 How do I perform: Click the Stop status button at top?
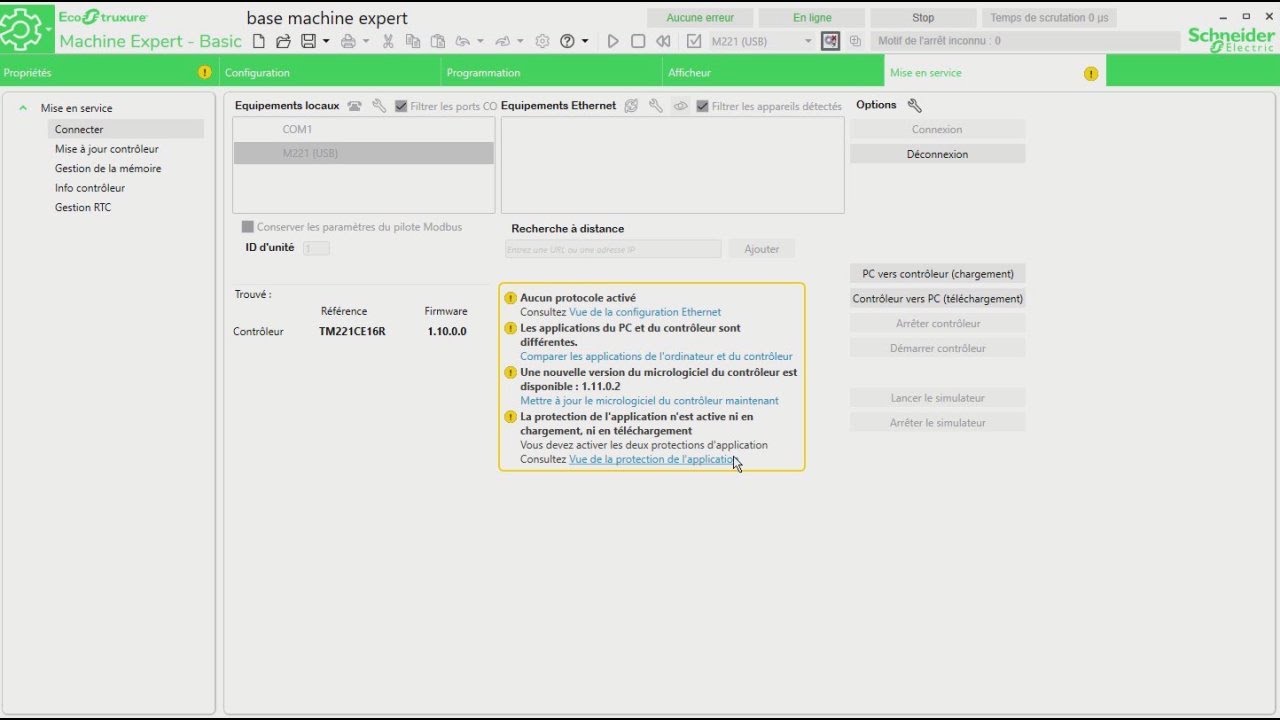(923, 18)
